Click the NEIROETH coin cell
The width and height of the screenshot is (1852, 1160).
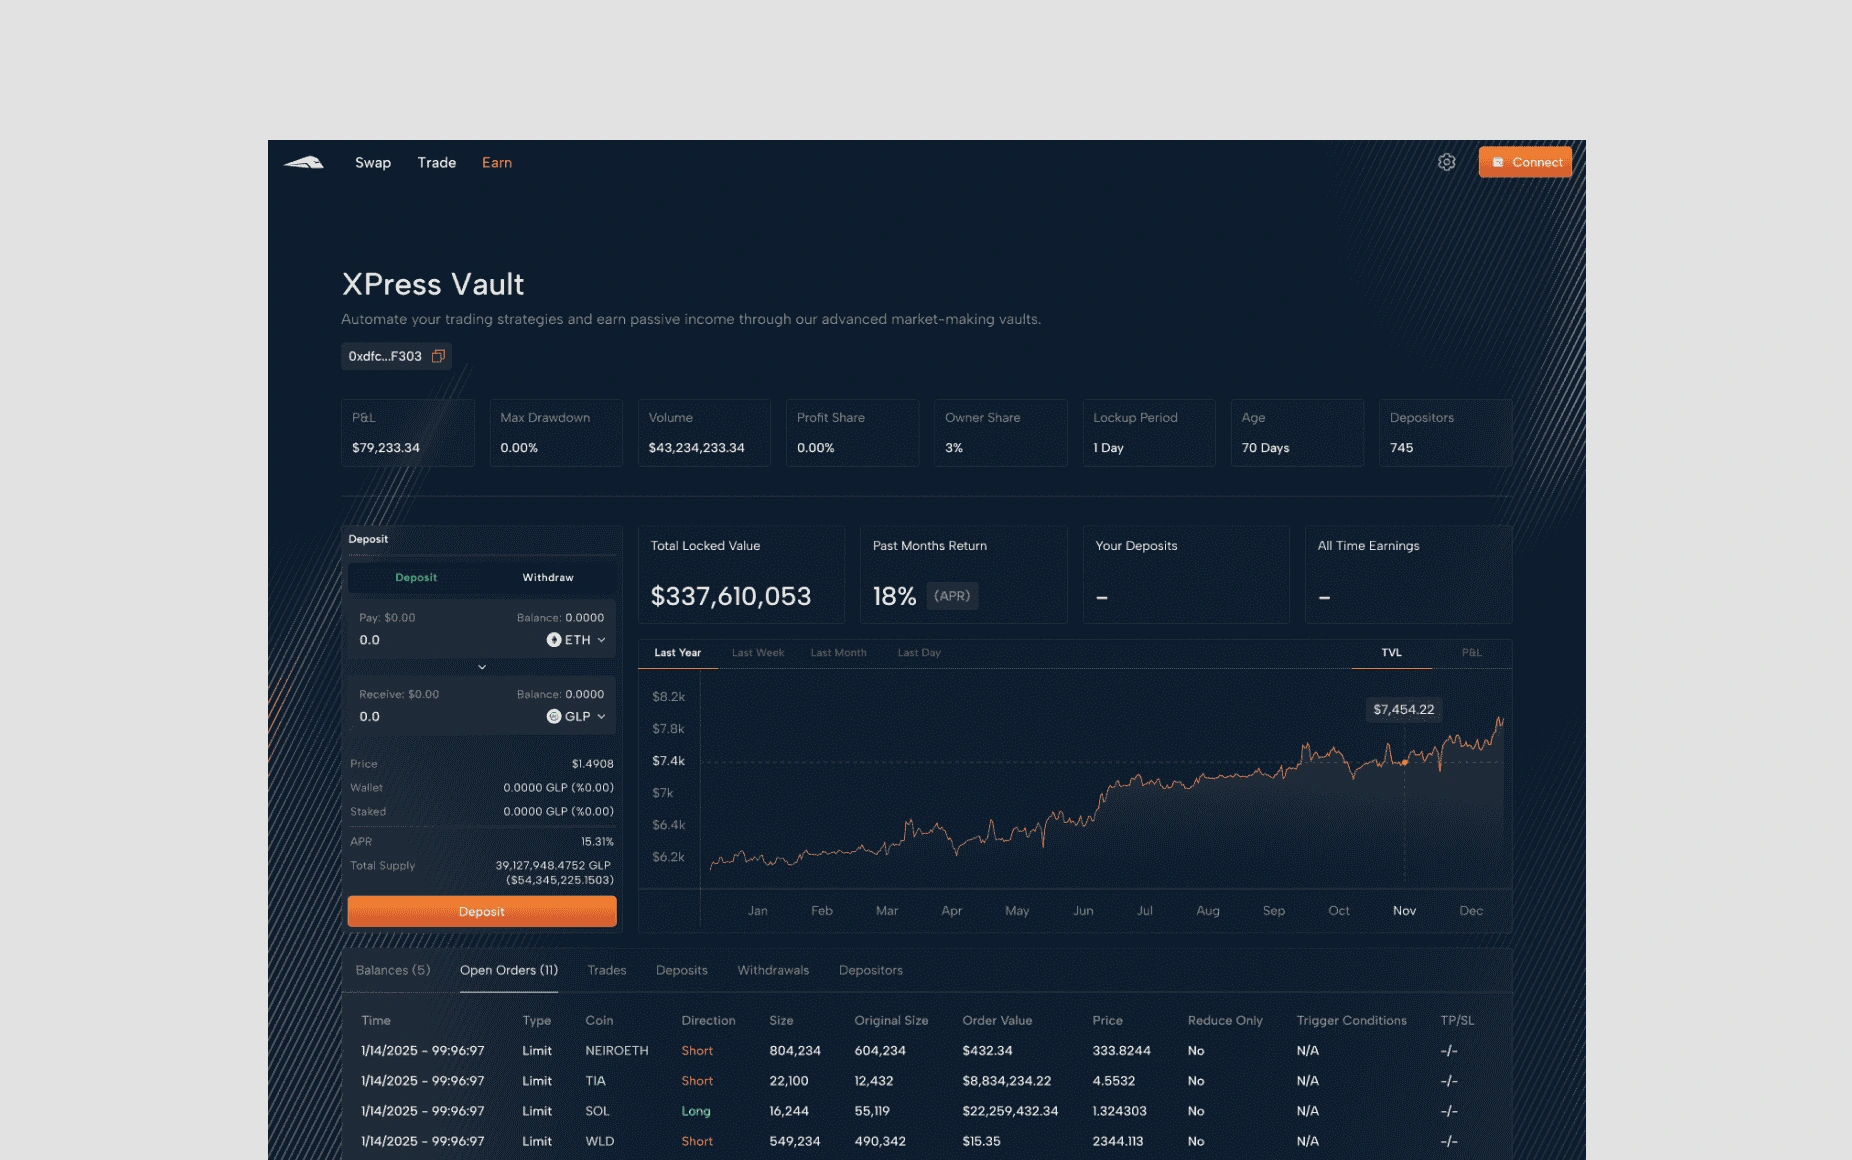point(617,1051)
